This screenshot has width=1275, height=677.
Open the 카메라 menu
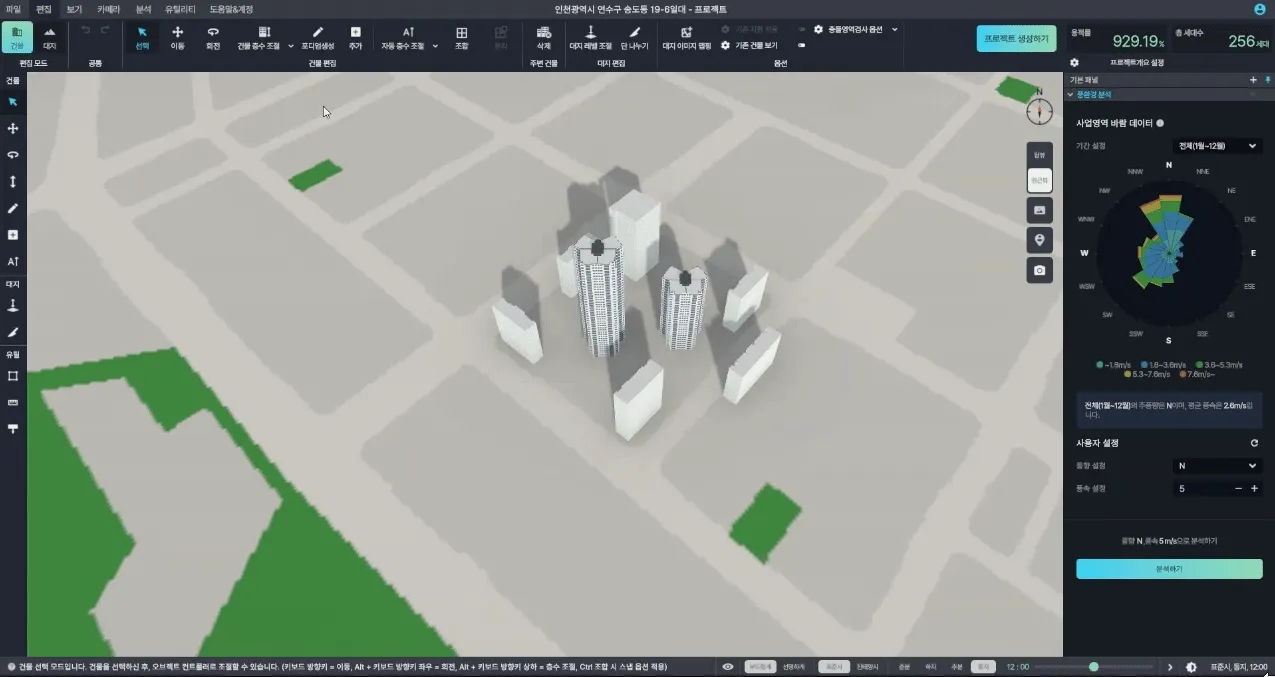point(107,8)
